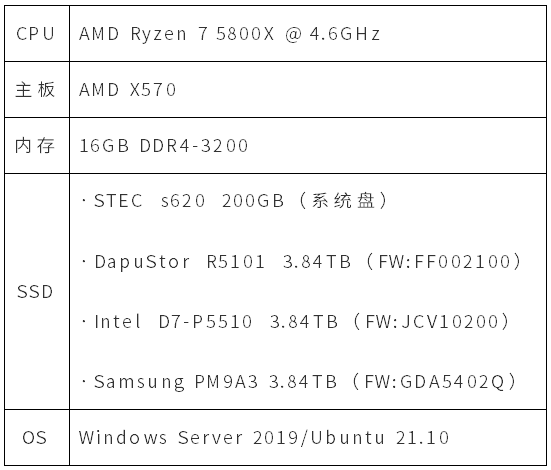Screen dimensions: 551x470
Task: Click the bullet before Samsung entry
Action: click(84, 381)
